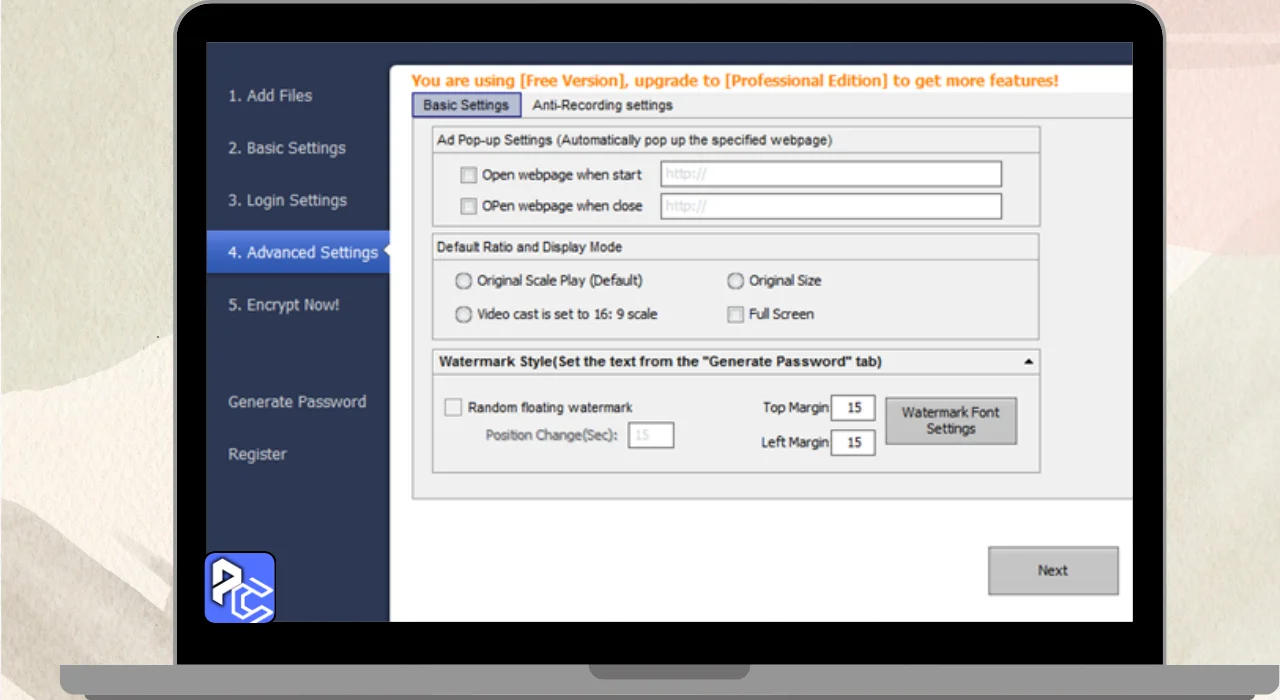
Task: Select 5. Encrypt Now! in sidebar
Action: [x=284, y=305]
